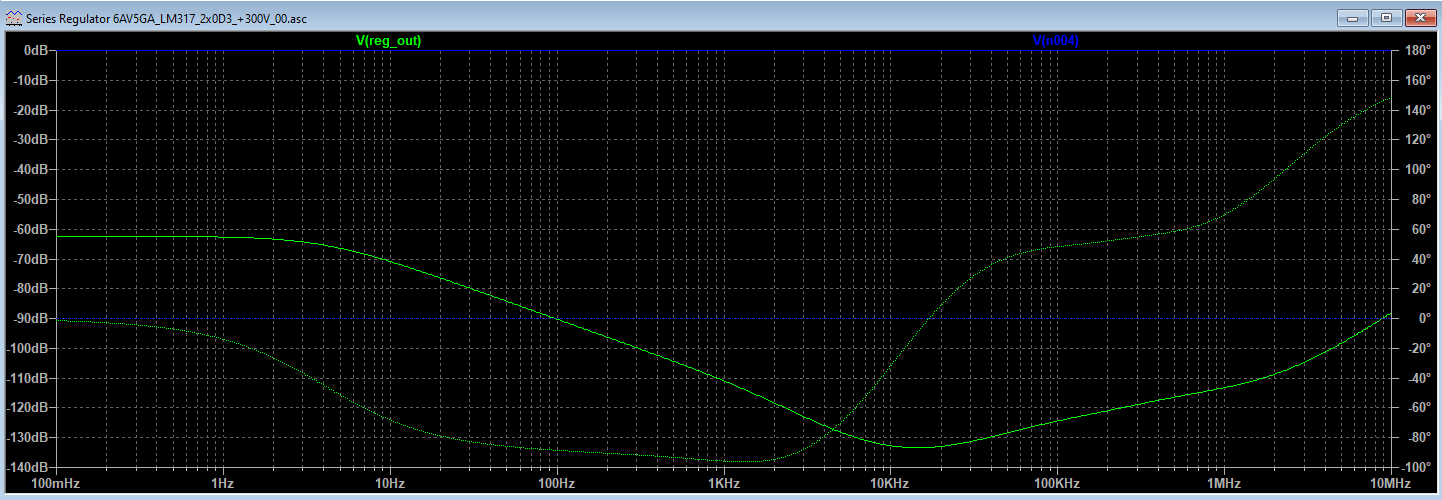This screenshot has height=500, width=1442.
Task: Click the -30dB magnitude axis label
Action: coord(31,140)
